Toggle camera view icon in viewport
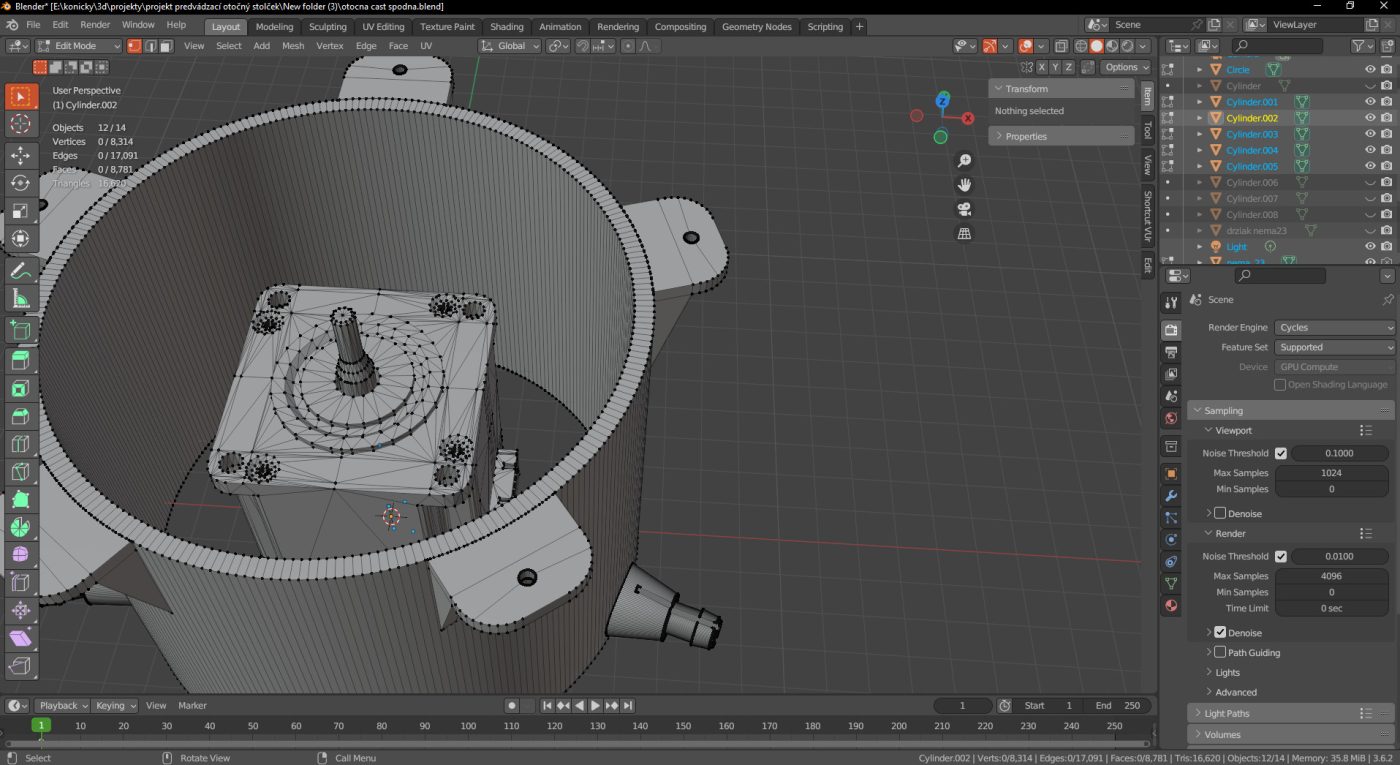This screenshot has height=765, width=1400. click(x=964, y=209)
